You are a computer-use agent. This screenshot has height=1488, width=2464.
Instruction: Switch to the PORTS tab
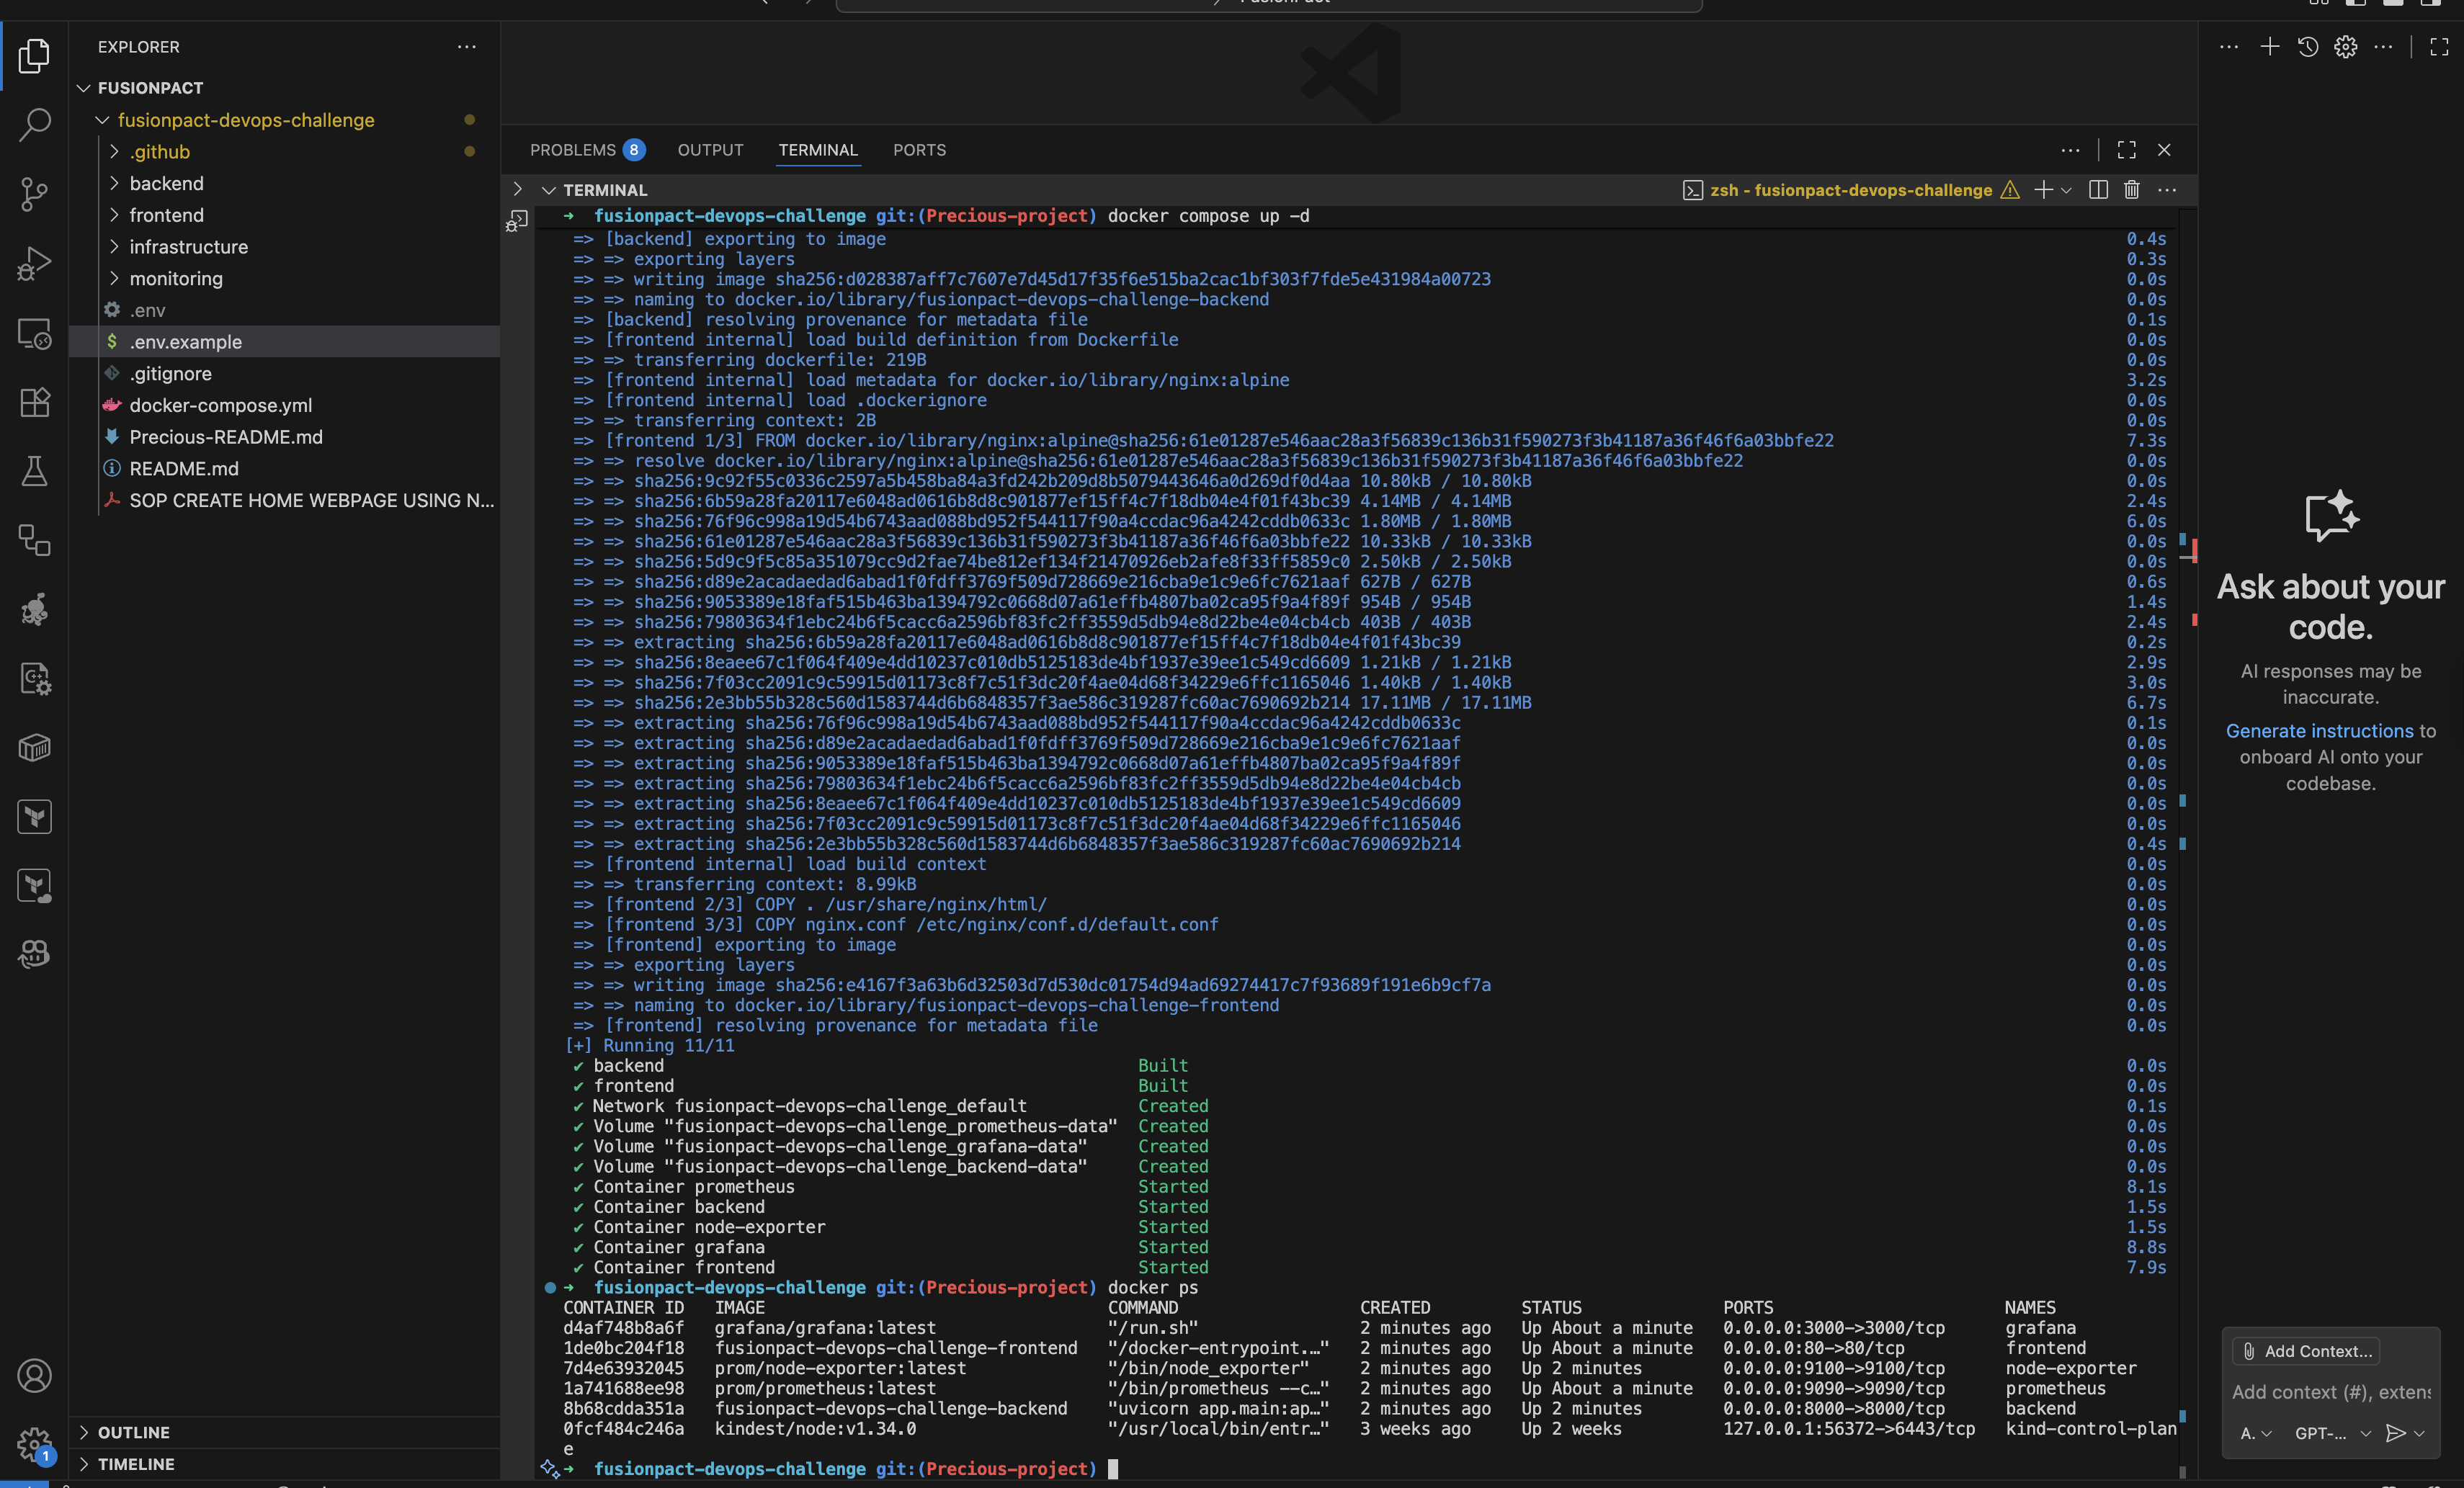click(x=919, y=150)
